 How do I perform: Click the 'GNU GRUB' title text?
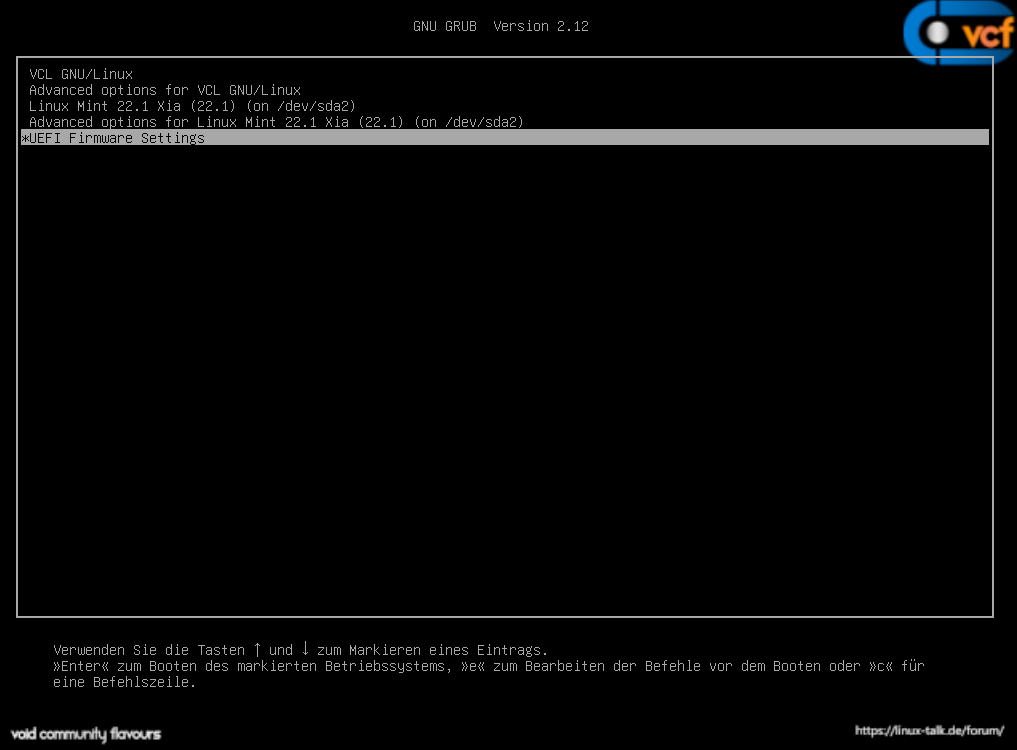pyautogui.click(x=445, y=26)
